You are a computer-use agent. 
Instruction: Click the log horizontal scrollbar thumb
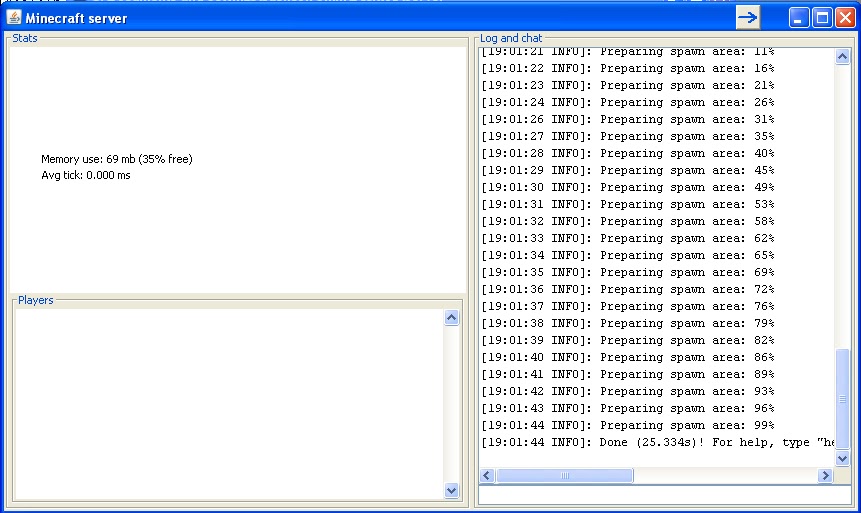[564, 476]
